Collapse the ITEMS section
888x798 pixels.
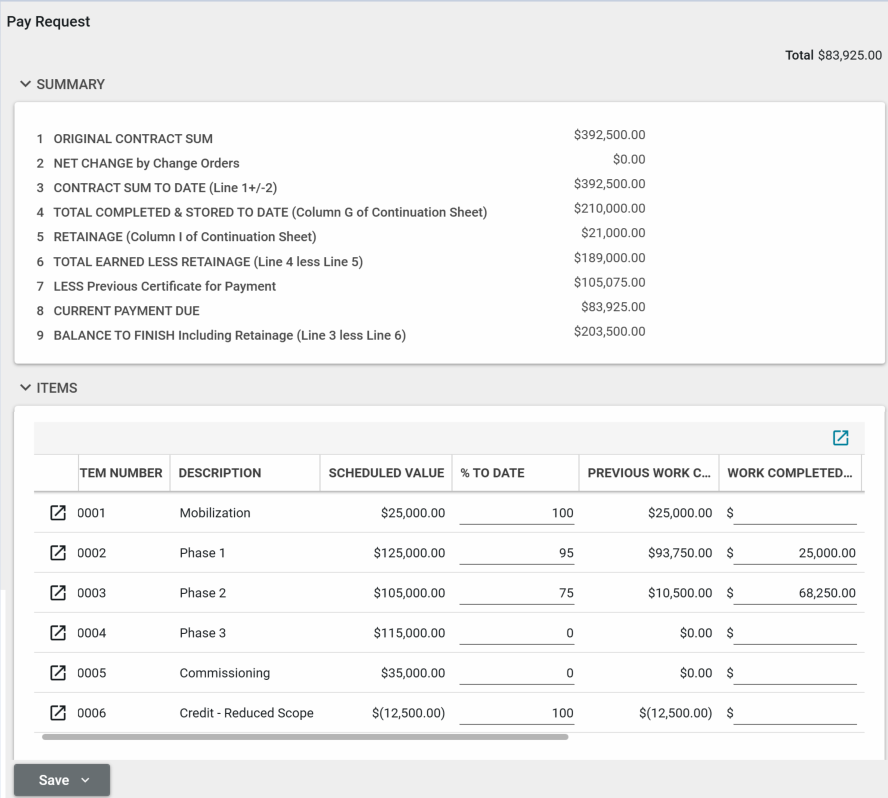click(x=26, y=388)
